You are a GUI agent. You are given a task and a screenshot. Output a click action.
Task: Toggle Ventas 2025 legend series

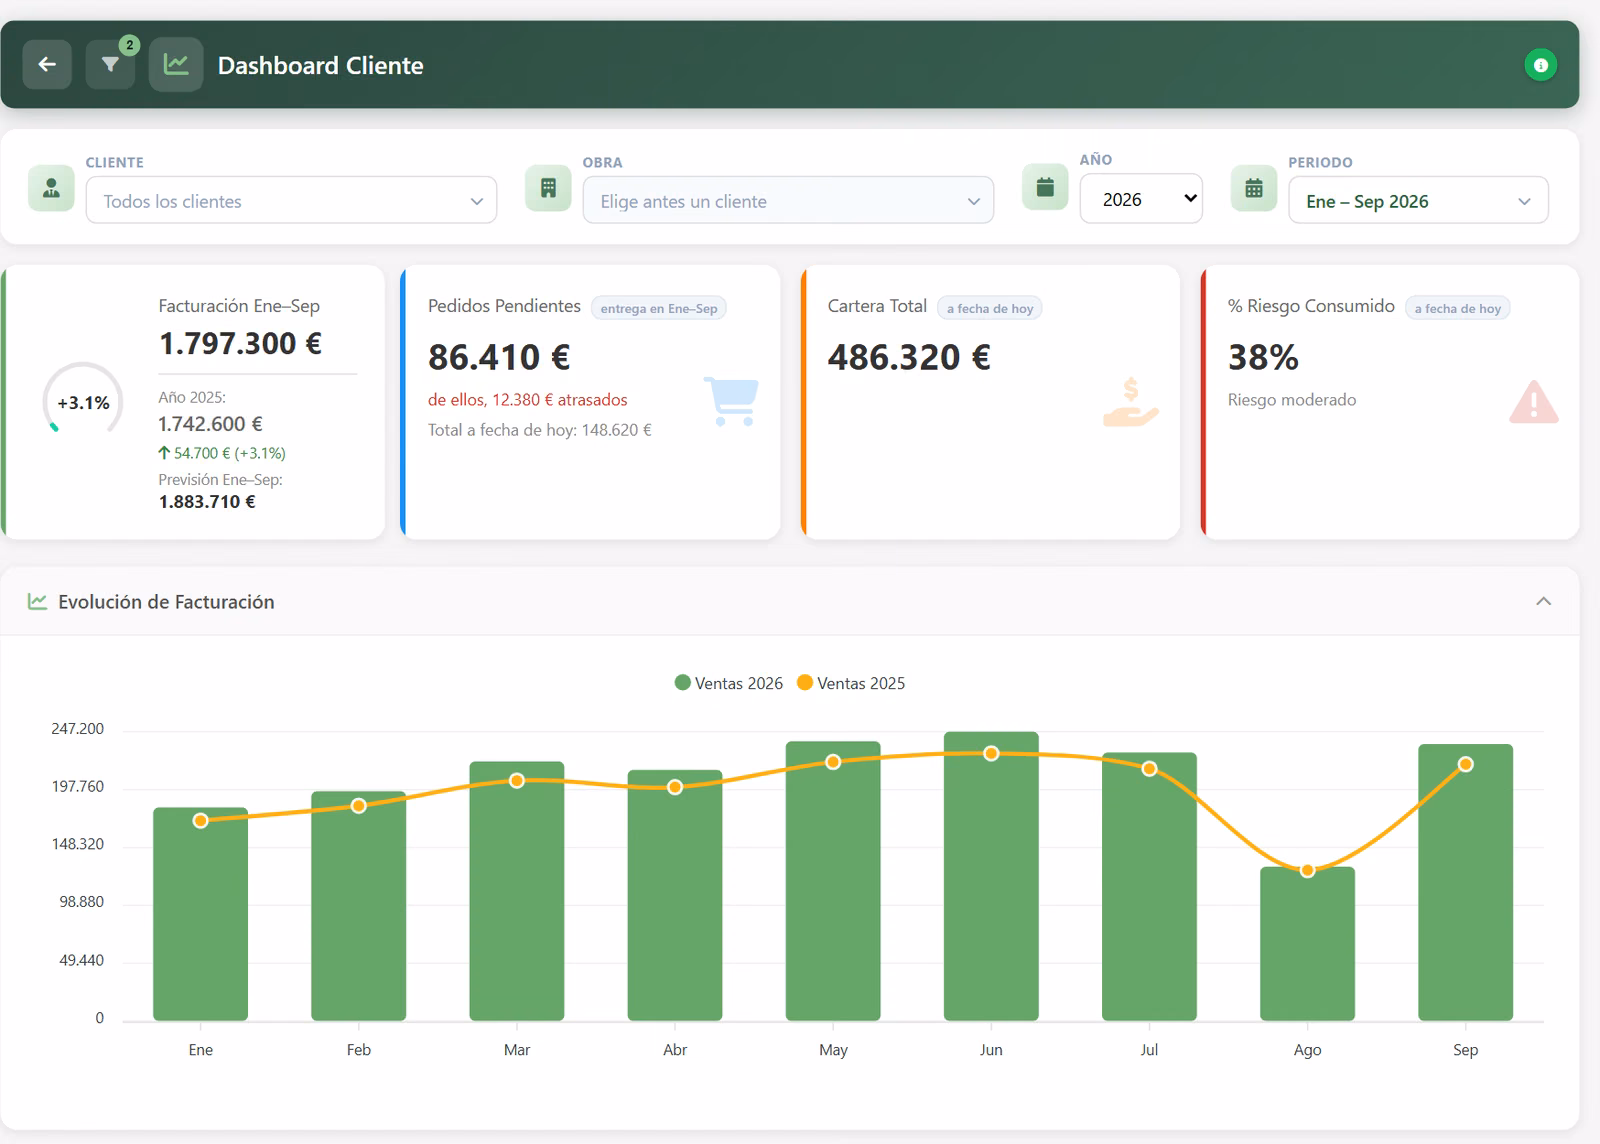click(851, 683)
